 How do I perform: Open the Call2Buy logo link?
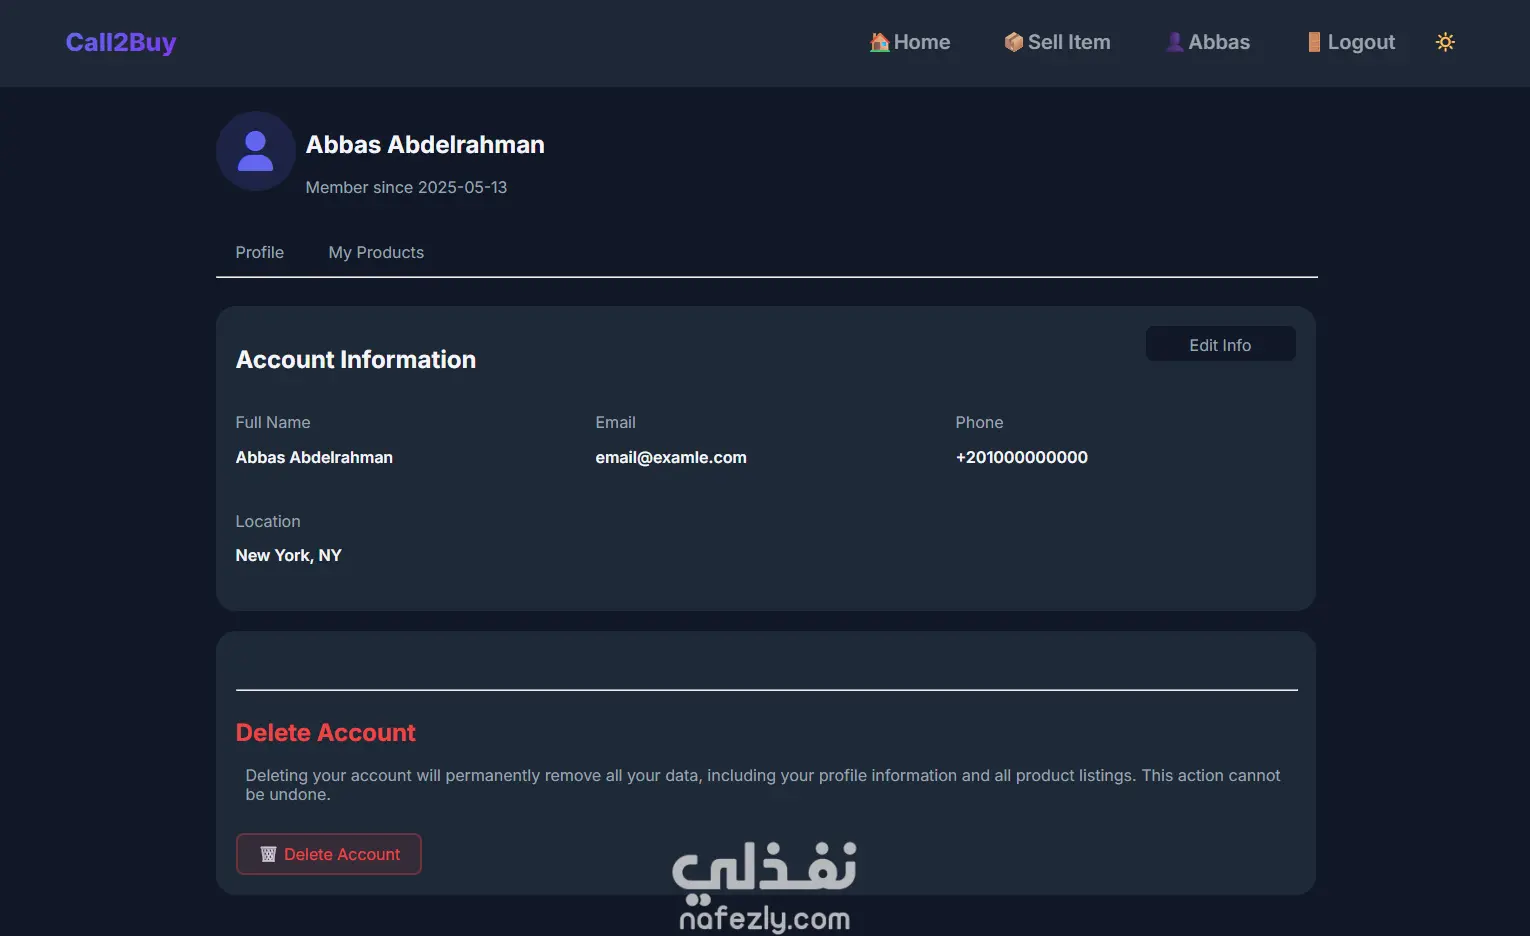coord(121,42)
